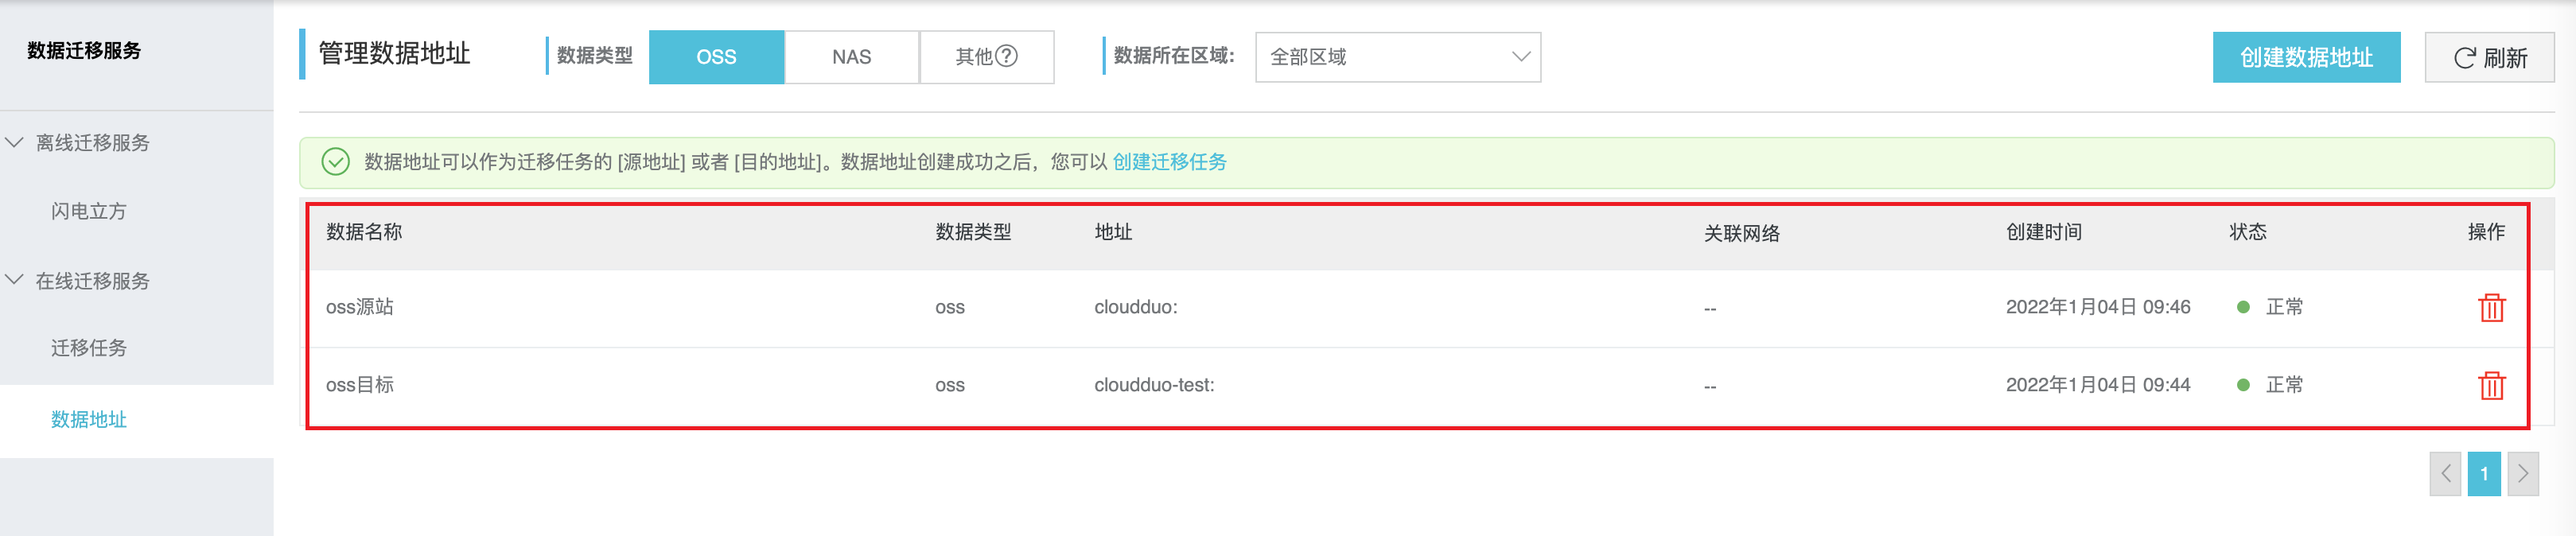Switch to the NAS data type tab
Image resolution: width=2576 pixels, height=536 pixels.
pyautogui.click(x=851, y=57)
